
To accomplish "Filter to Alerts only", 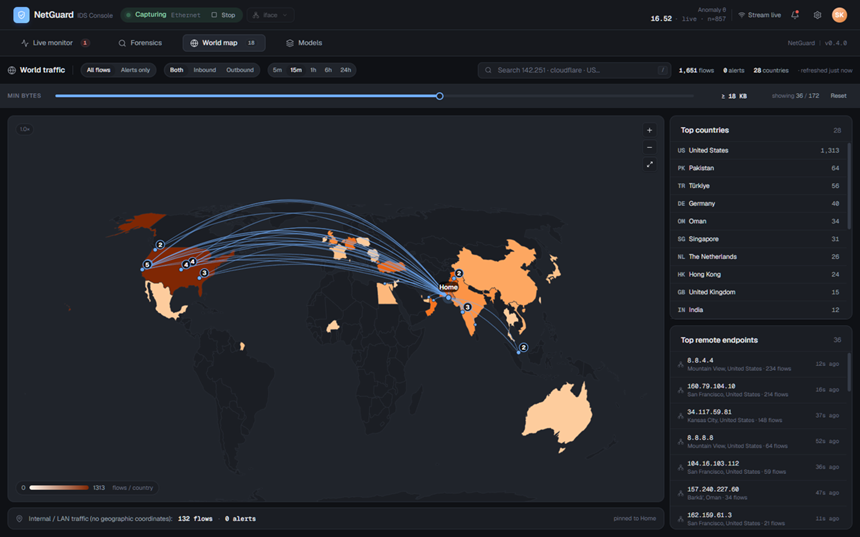I will pos(135,70).
